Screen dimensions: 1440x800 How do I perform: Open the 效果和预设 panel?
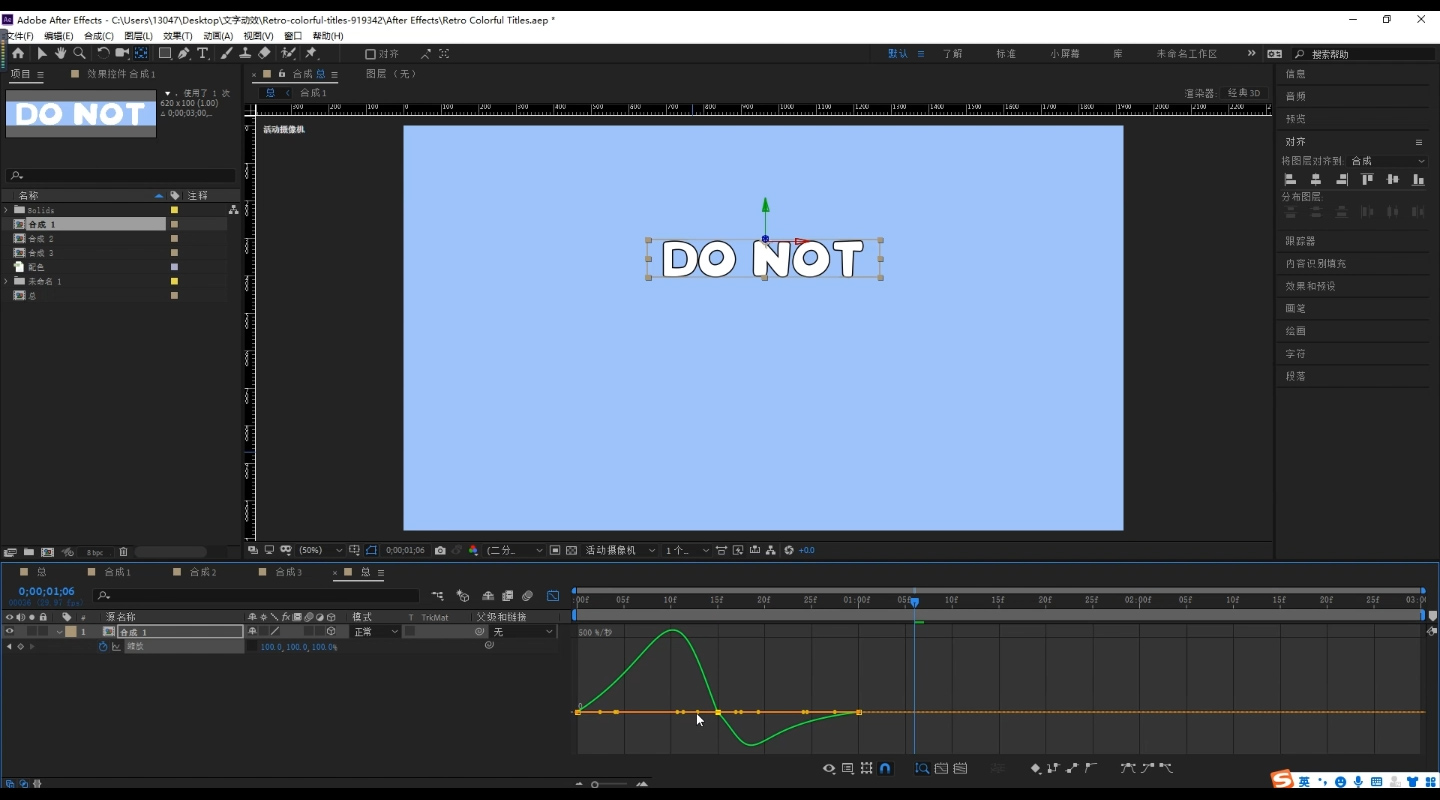[x=1310, y=286]
